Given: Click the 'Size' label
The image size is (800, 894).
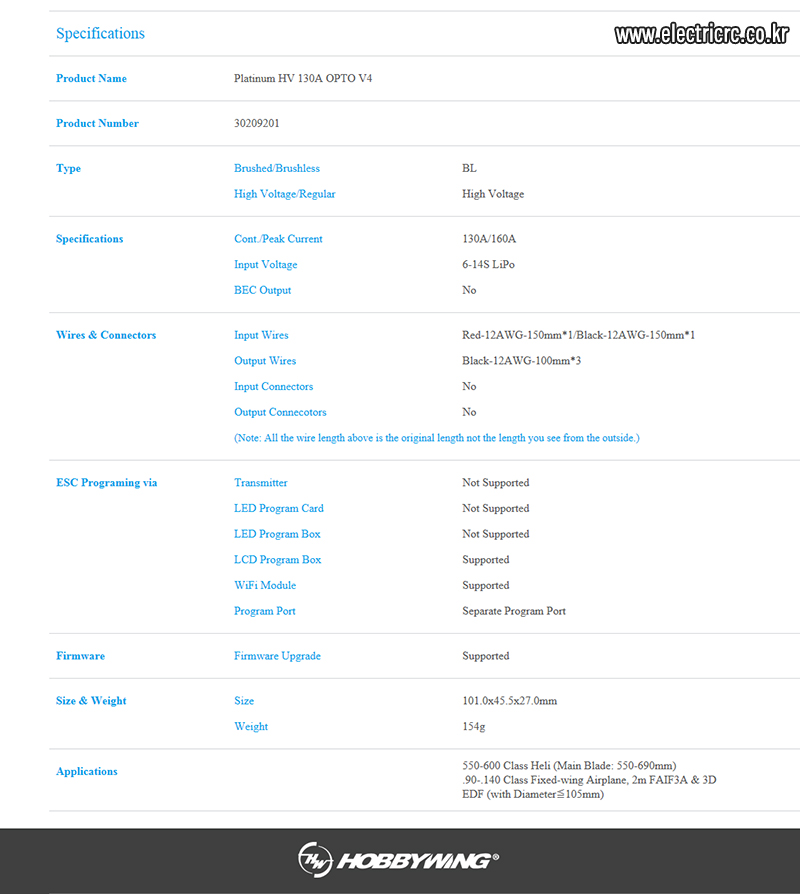Looking at the screenshot, I should point(244,701).
